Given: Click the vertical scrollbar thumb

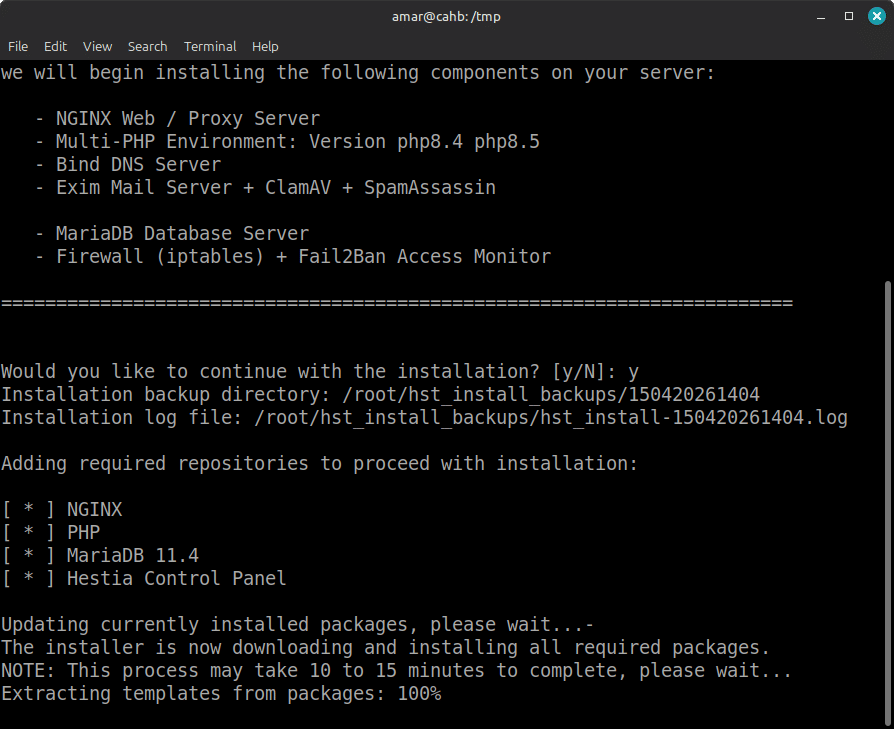Looking at the screenshot, I should point(888,504).
